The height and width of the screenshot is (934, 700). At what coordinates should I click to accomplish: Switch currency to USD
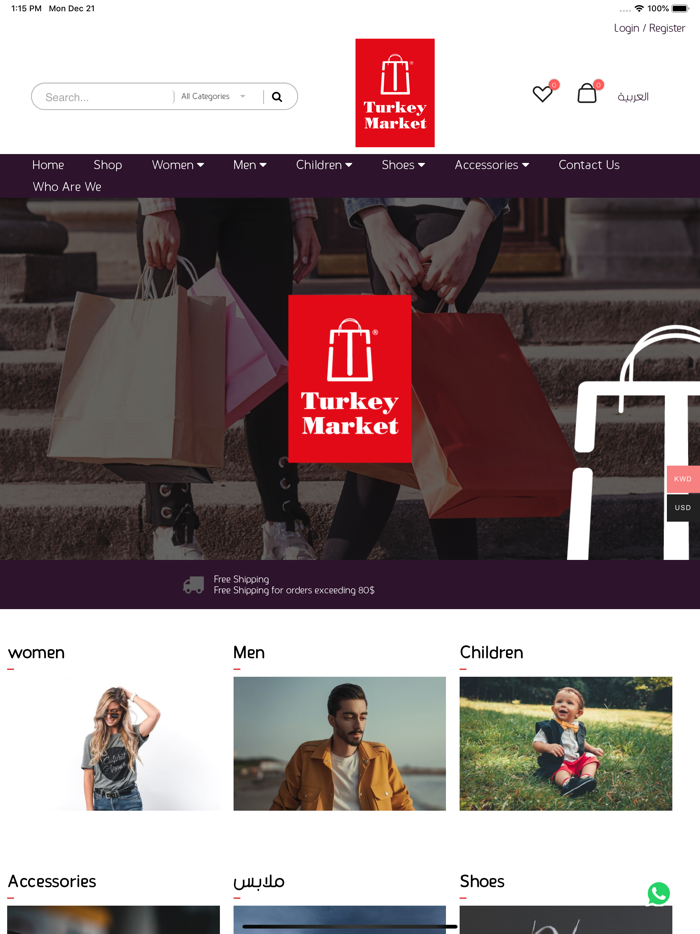coord(683,508)
